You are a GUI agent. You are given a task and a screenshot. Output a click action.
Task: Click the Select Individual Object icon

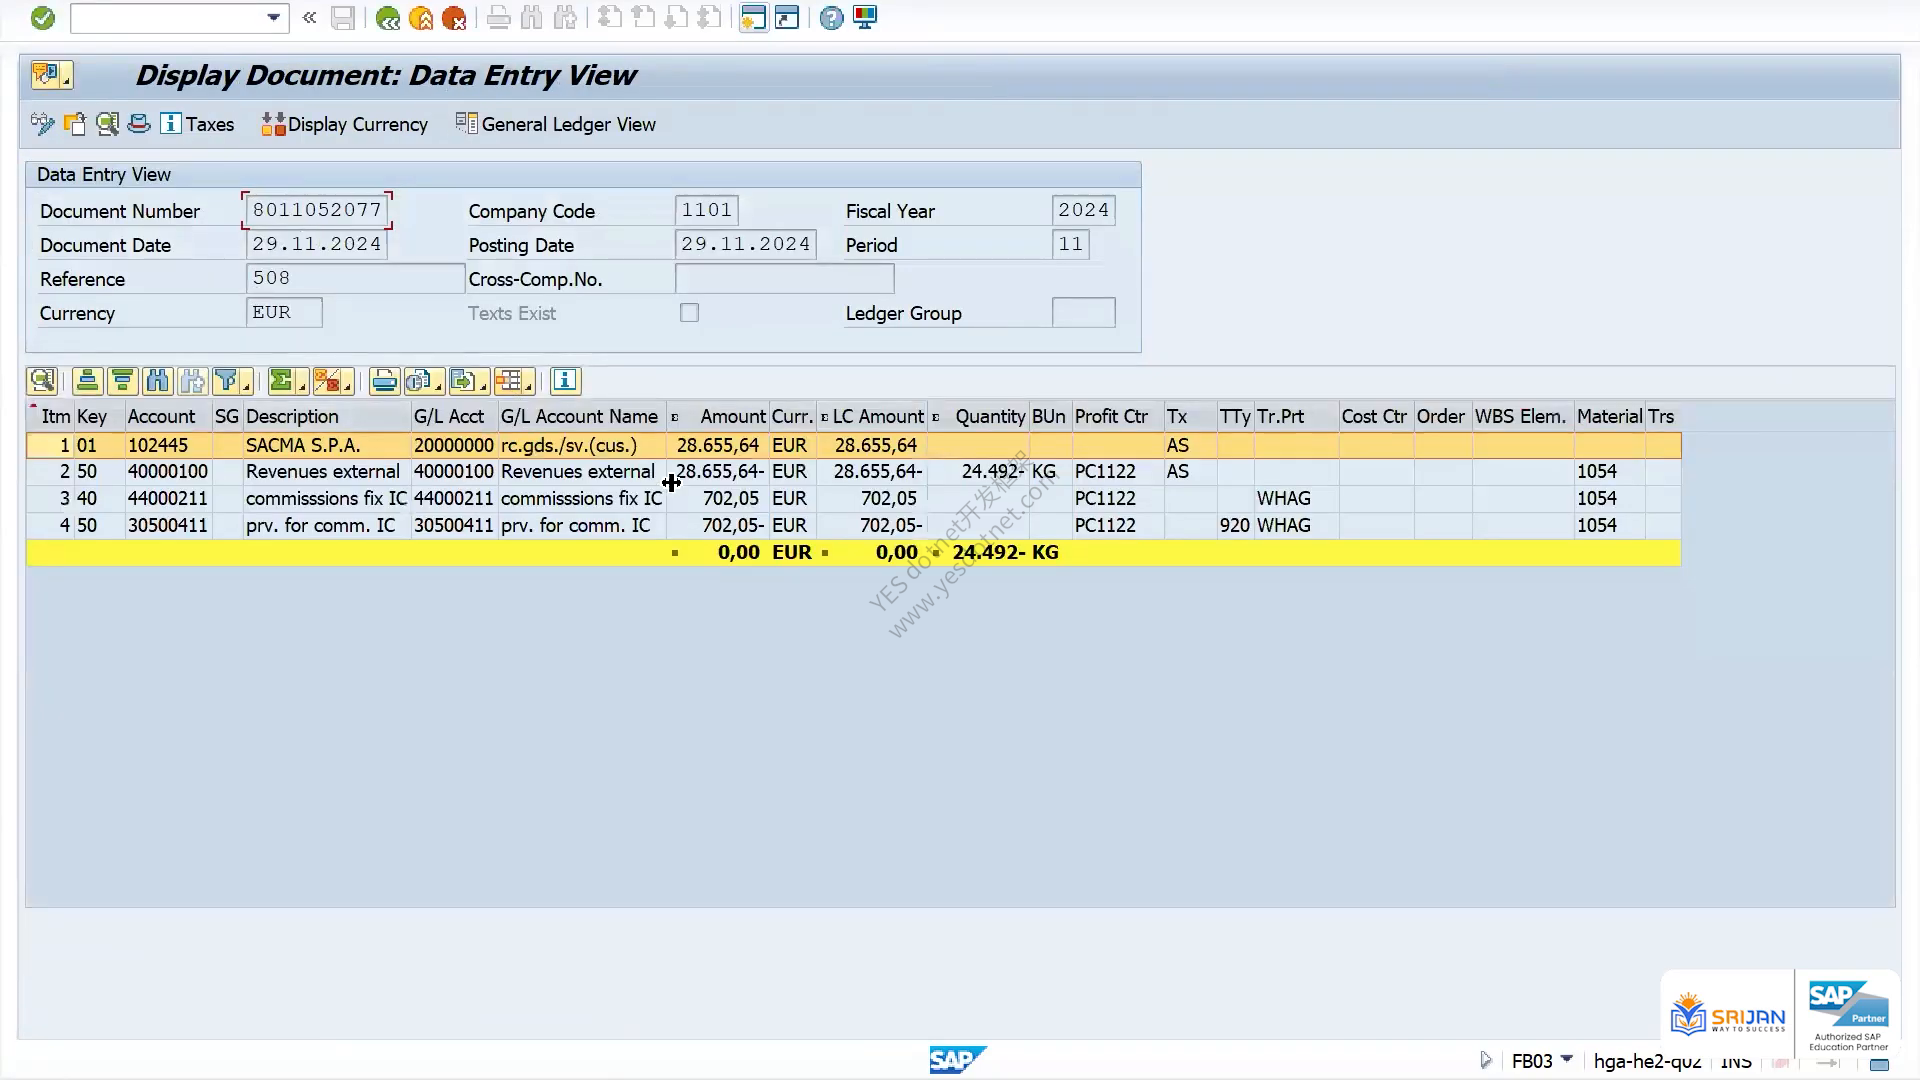tap(107, 124)
